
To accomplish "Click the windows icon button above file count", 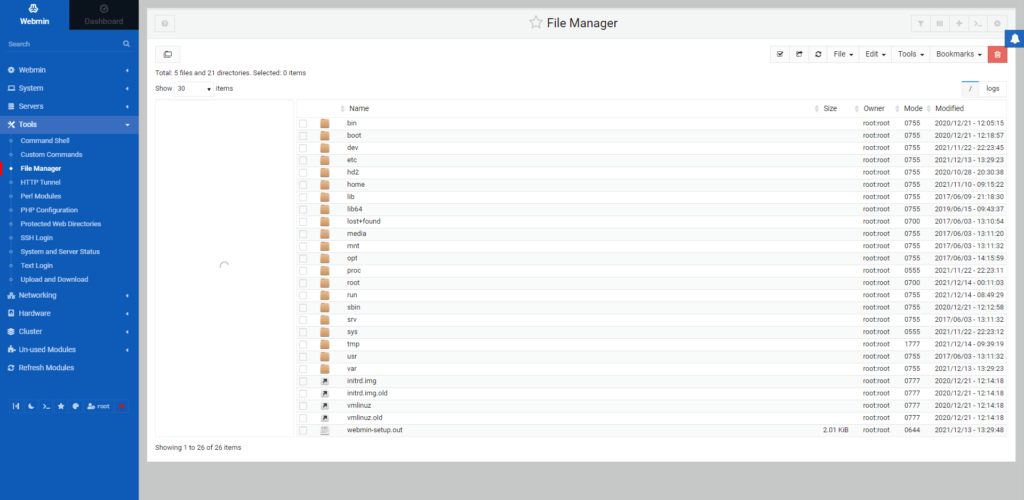I will point(167,55).
